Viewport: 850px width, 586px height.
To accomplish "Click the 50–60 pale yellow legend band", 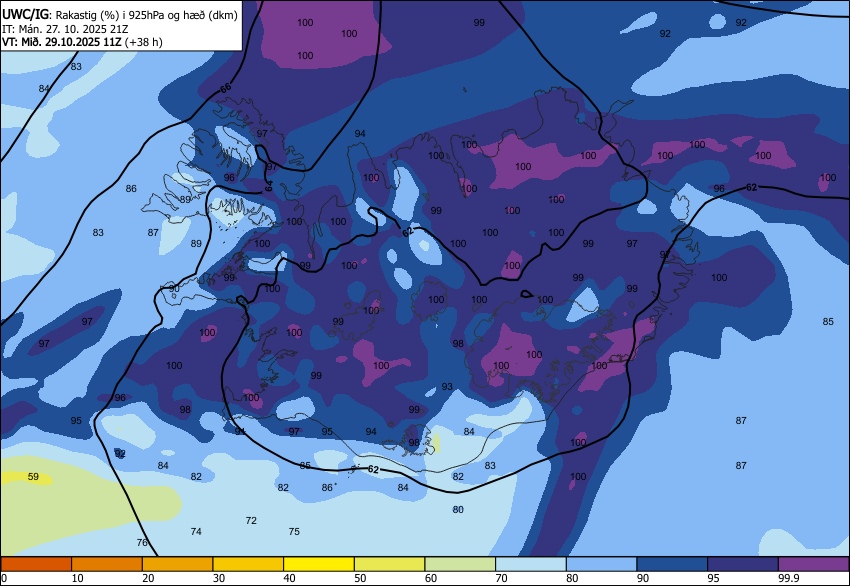I will (x=390, y=564).
